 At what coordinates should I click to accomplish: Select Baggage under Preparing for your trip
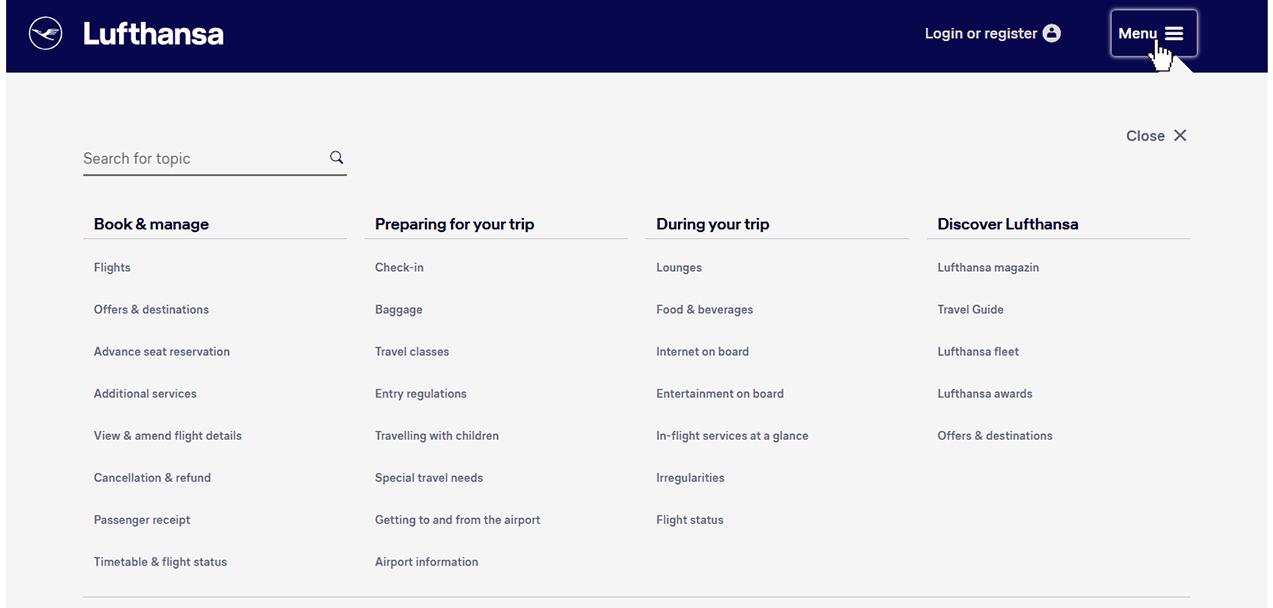(398, 310)
